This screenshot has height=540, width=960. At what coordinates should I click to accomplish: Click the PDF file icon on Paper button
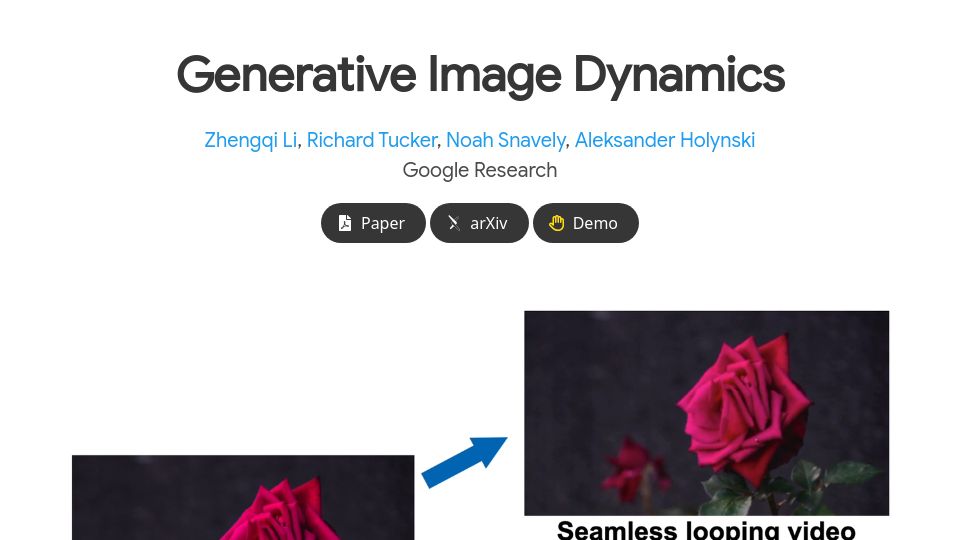click(x=345, y=223)
